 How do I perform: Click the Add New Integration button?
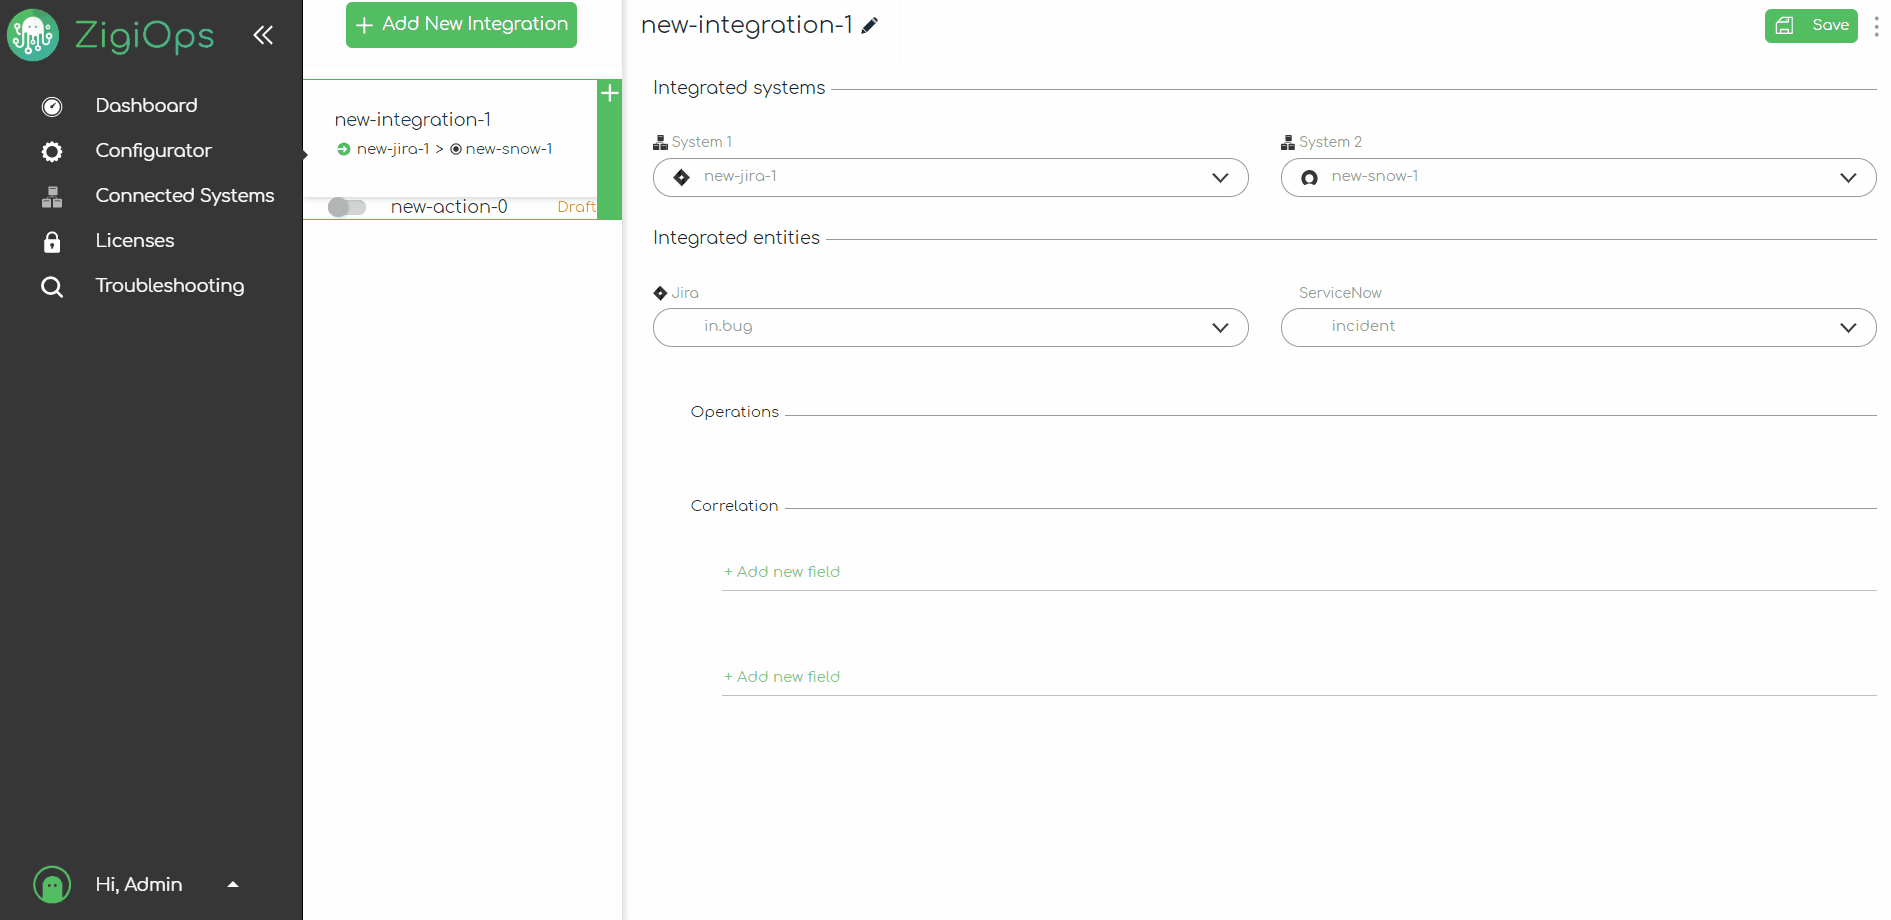[461, 25]
